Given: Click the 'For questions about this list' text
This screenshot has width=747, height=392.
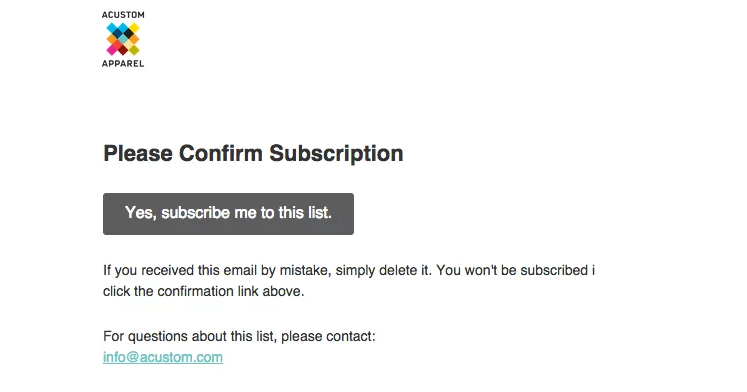Looking at the screenshot, I should tap(239, 336).
